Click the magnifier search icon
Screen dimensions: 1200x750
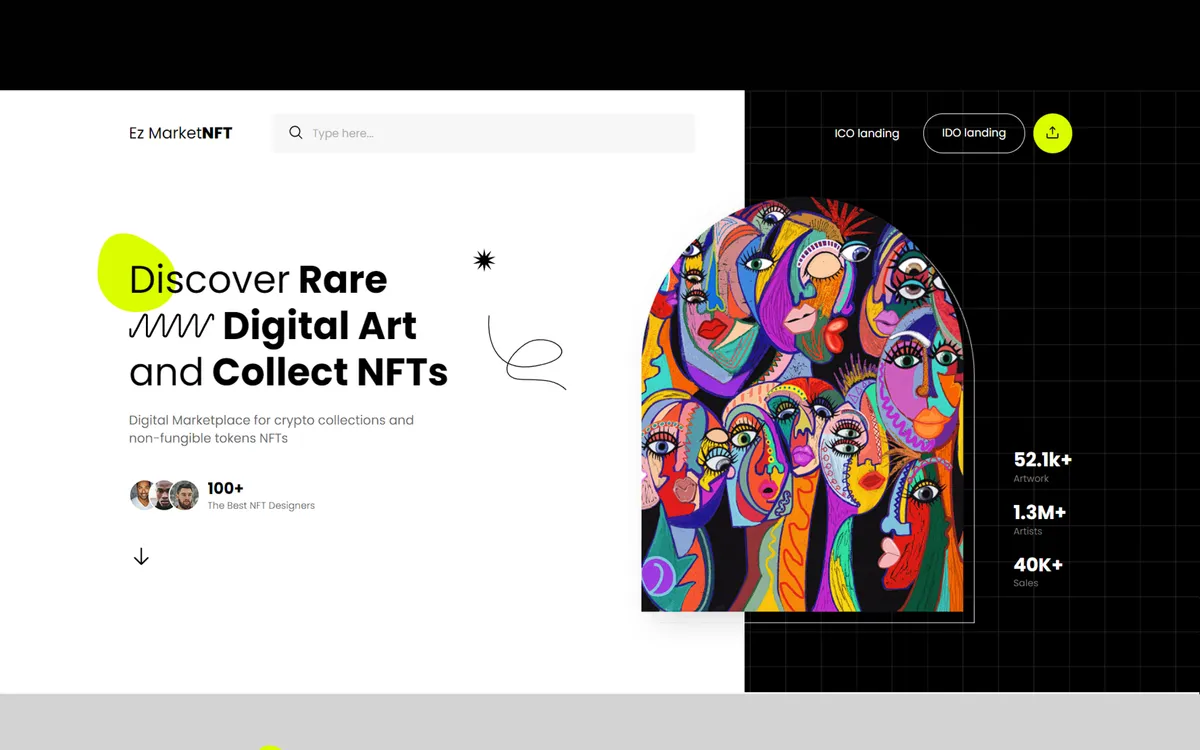pos(295,133)
